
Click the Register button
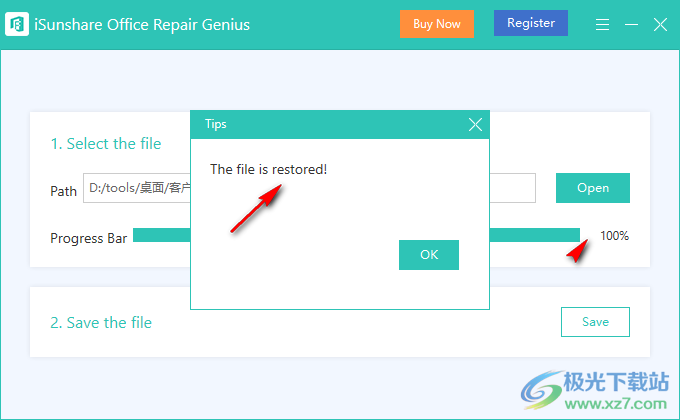tap(531, 23)
